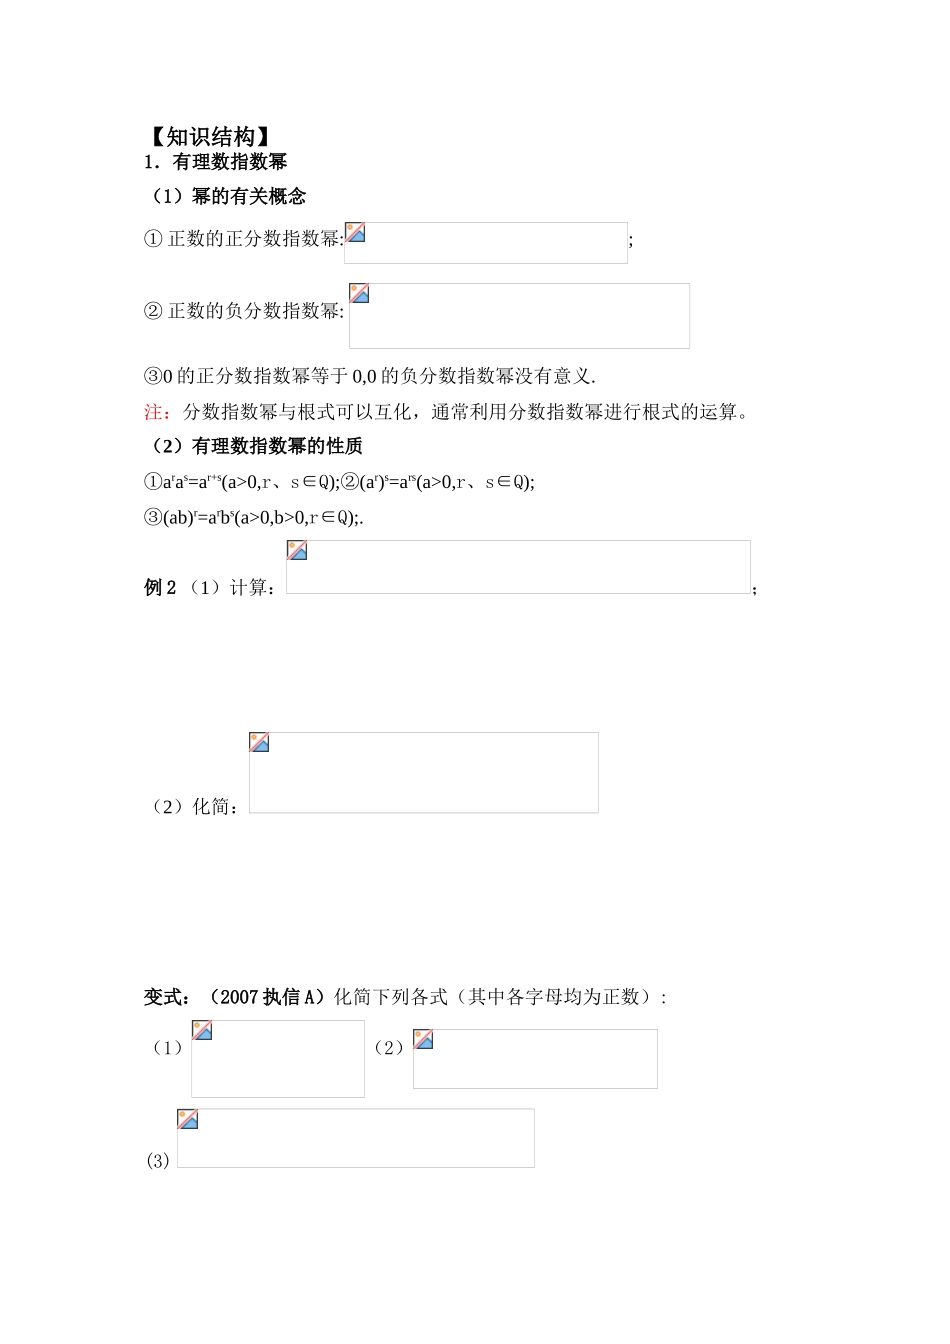Screen dimensions: 950x1344
Task: Click the heading 1．有理数指数幂
Action: pyautogui.click(x=216, y=162)
